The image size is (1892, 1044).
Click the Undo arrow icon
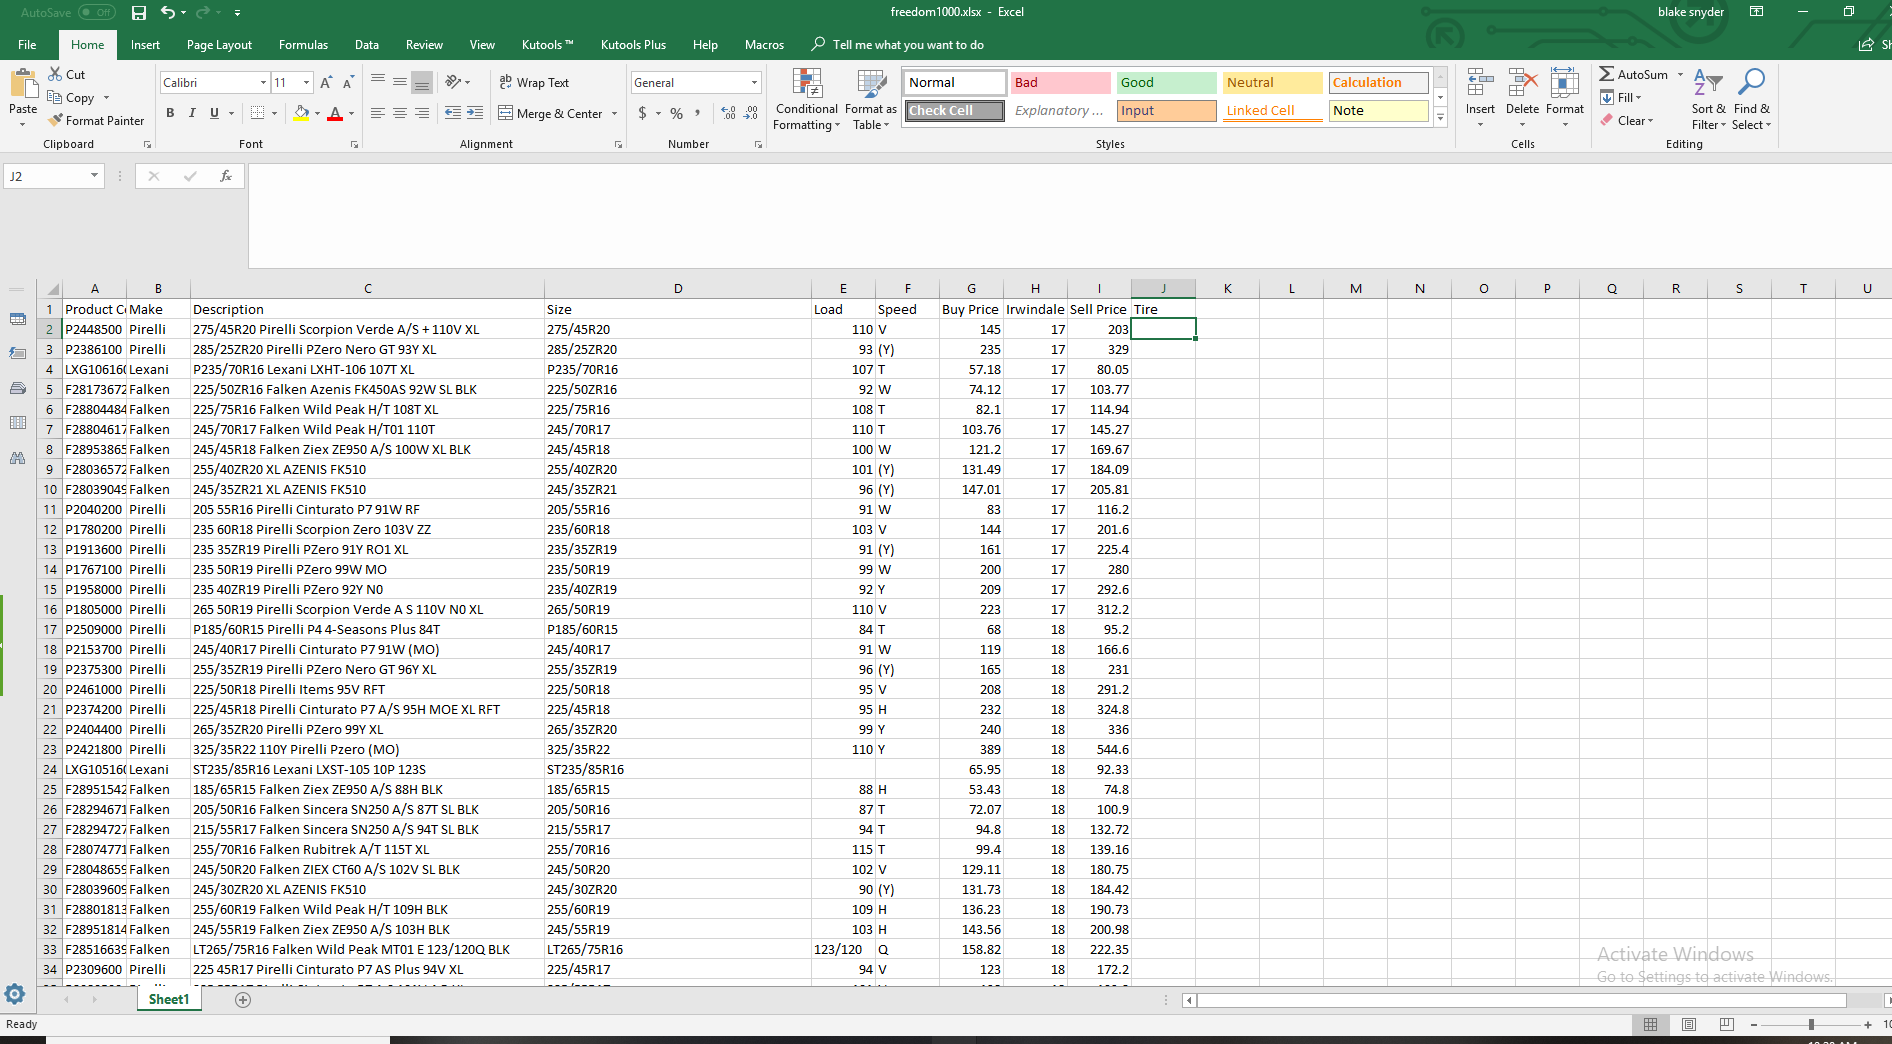click(x=168, y=13)
